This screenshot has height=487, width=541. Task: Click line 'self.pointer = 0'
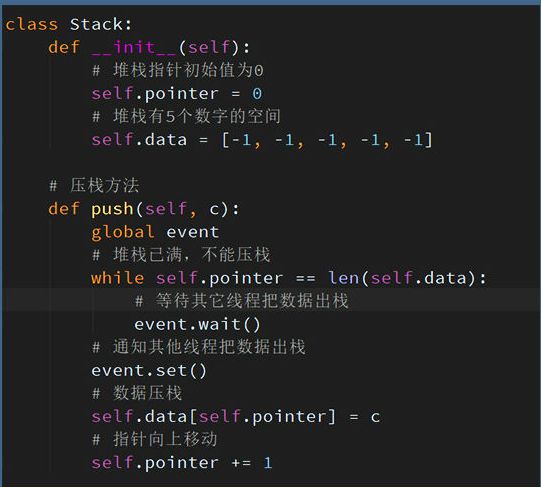point(177,94)
